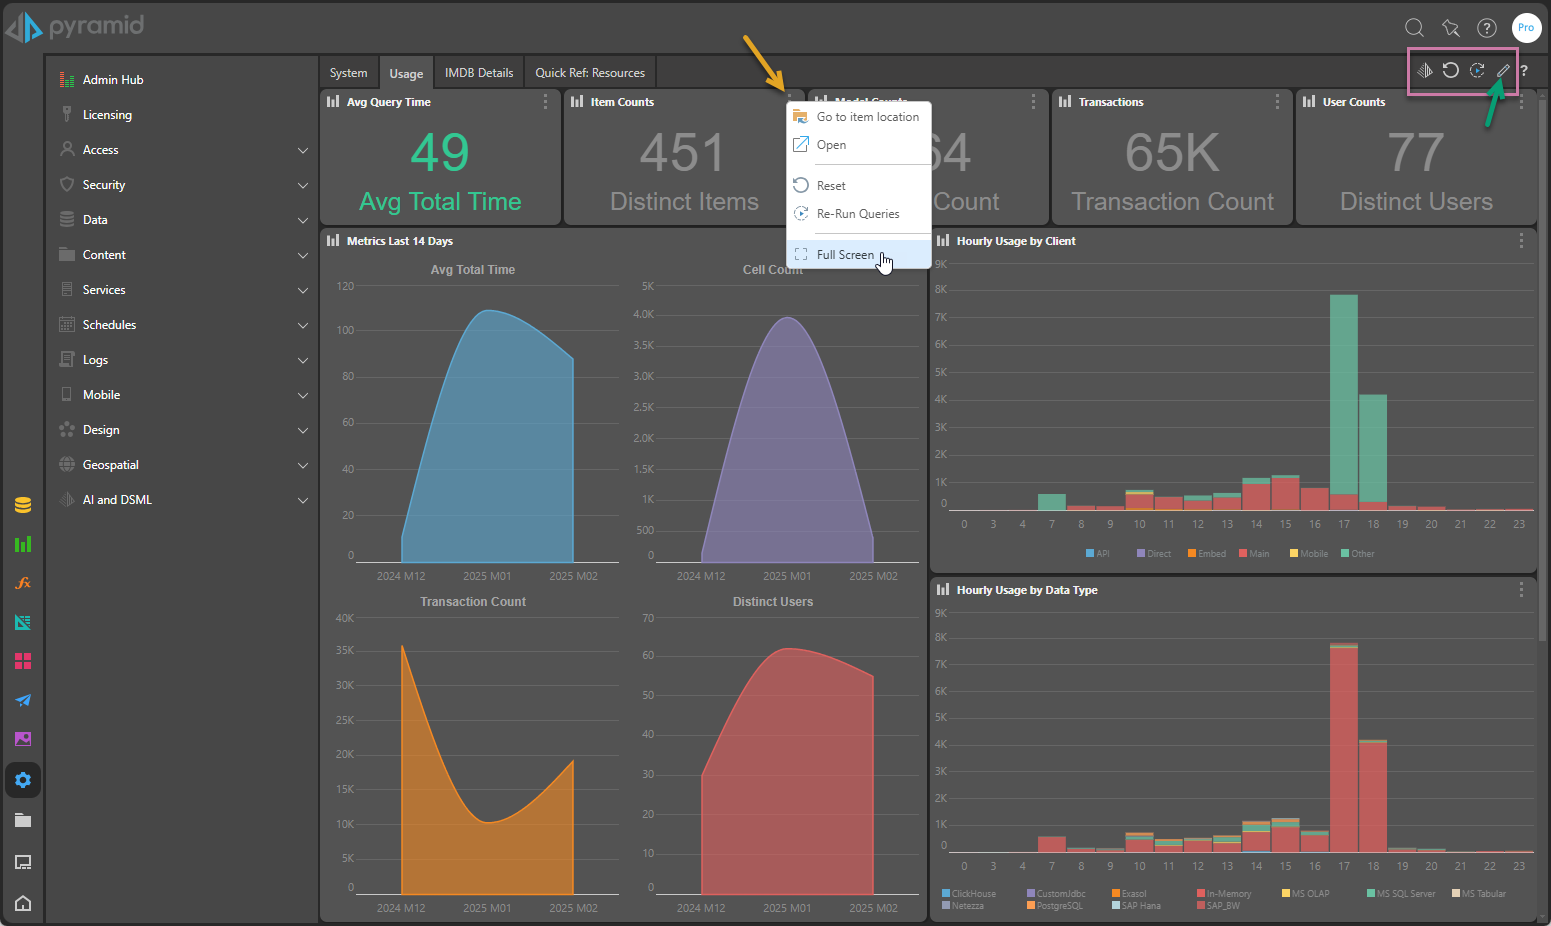
Task: Choose Full Screen from the context menu
Action: [845, 255]
